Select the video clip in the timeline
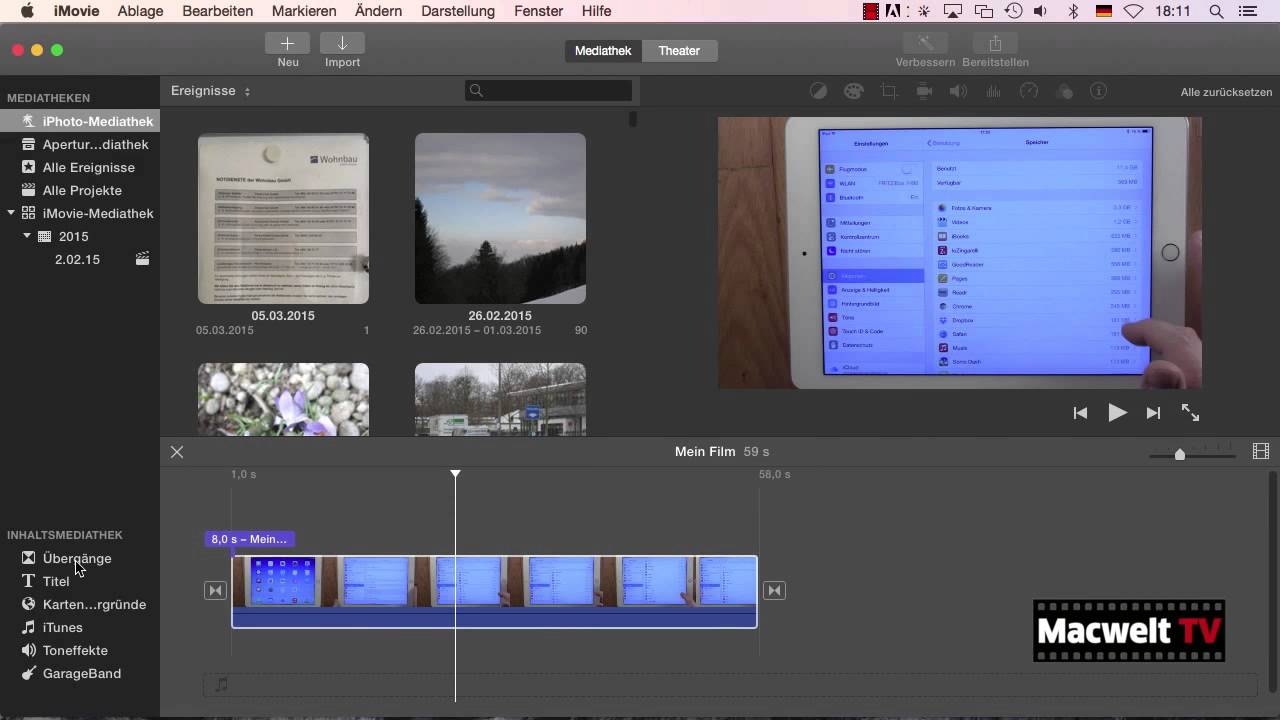The height and width of the screenshot is (720, 1280). point(494,591)
